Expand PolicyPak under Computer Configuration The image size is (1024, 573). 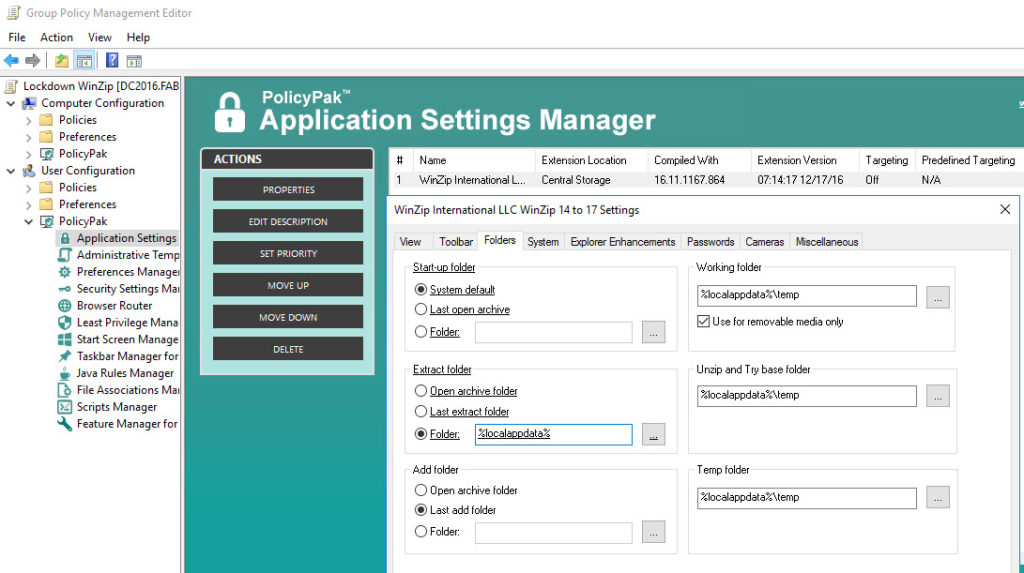pyautogui.click(x=28, y=154)
